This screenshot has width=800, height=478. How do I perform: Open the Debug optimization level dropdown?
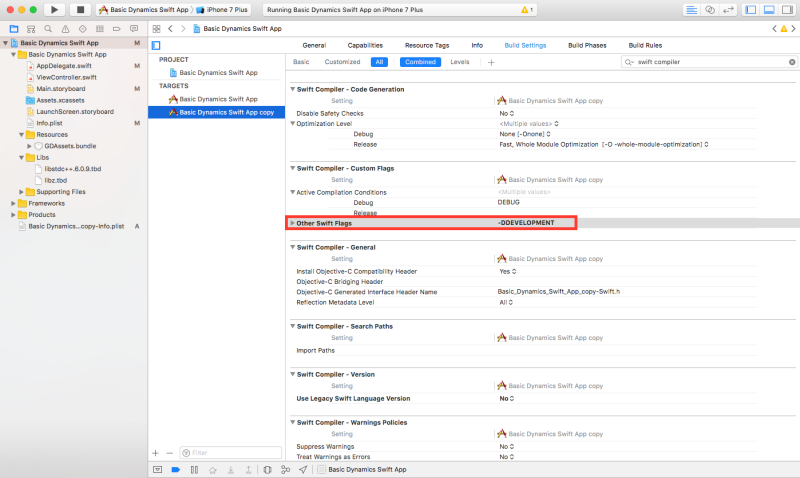click(x=525, y=134)
